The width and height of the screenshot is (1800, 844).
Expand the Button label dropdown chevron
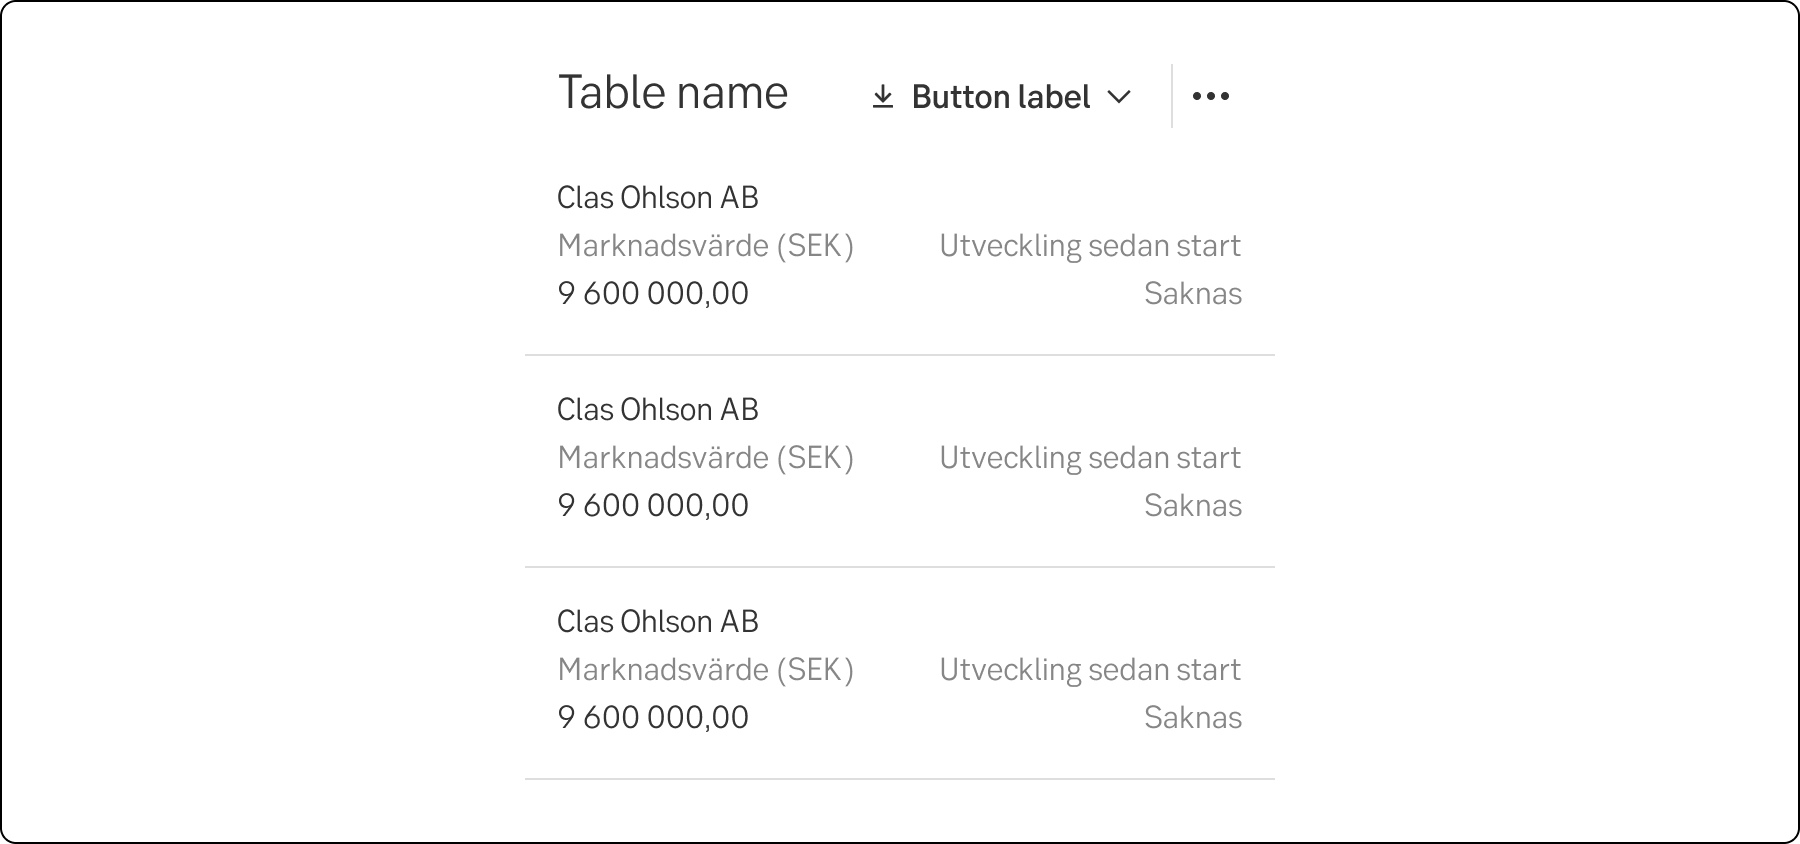[1122, 97]
